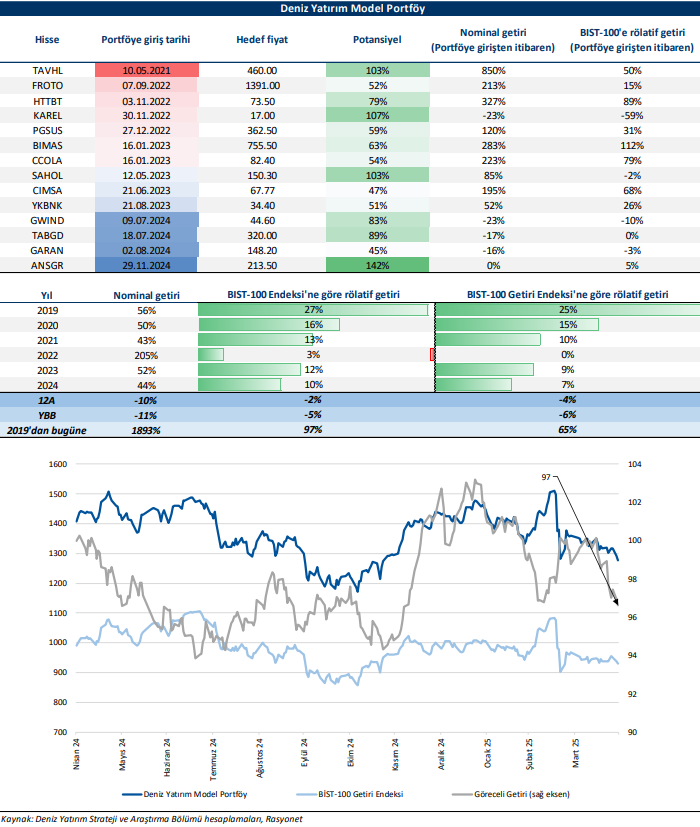
Task: Click the red 10.05.2021 entry date cell
Action: (147, 71)
